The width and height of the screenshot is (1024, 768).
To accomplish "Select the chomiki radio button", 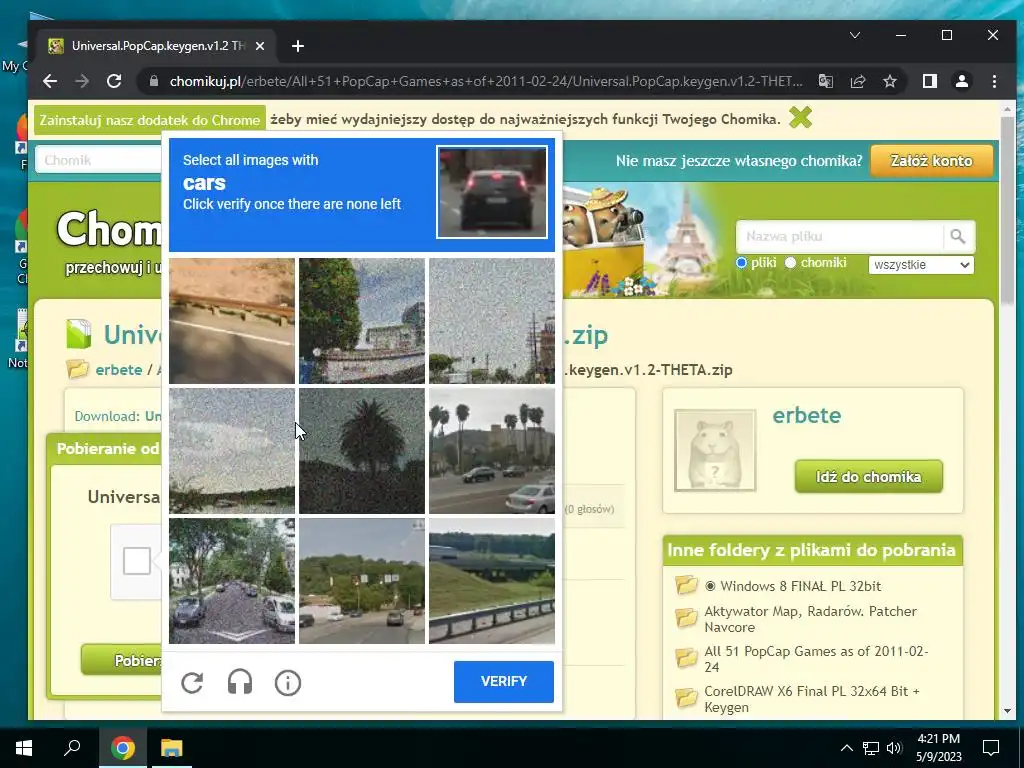I will pyautogui.click(x=790, y=263).
